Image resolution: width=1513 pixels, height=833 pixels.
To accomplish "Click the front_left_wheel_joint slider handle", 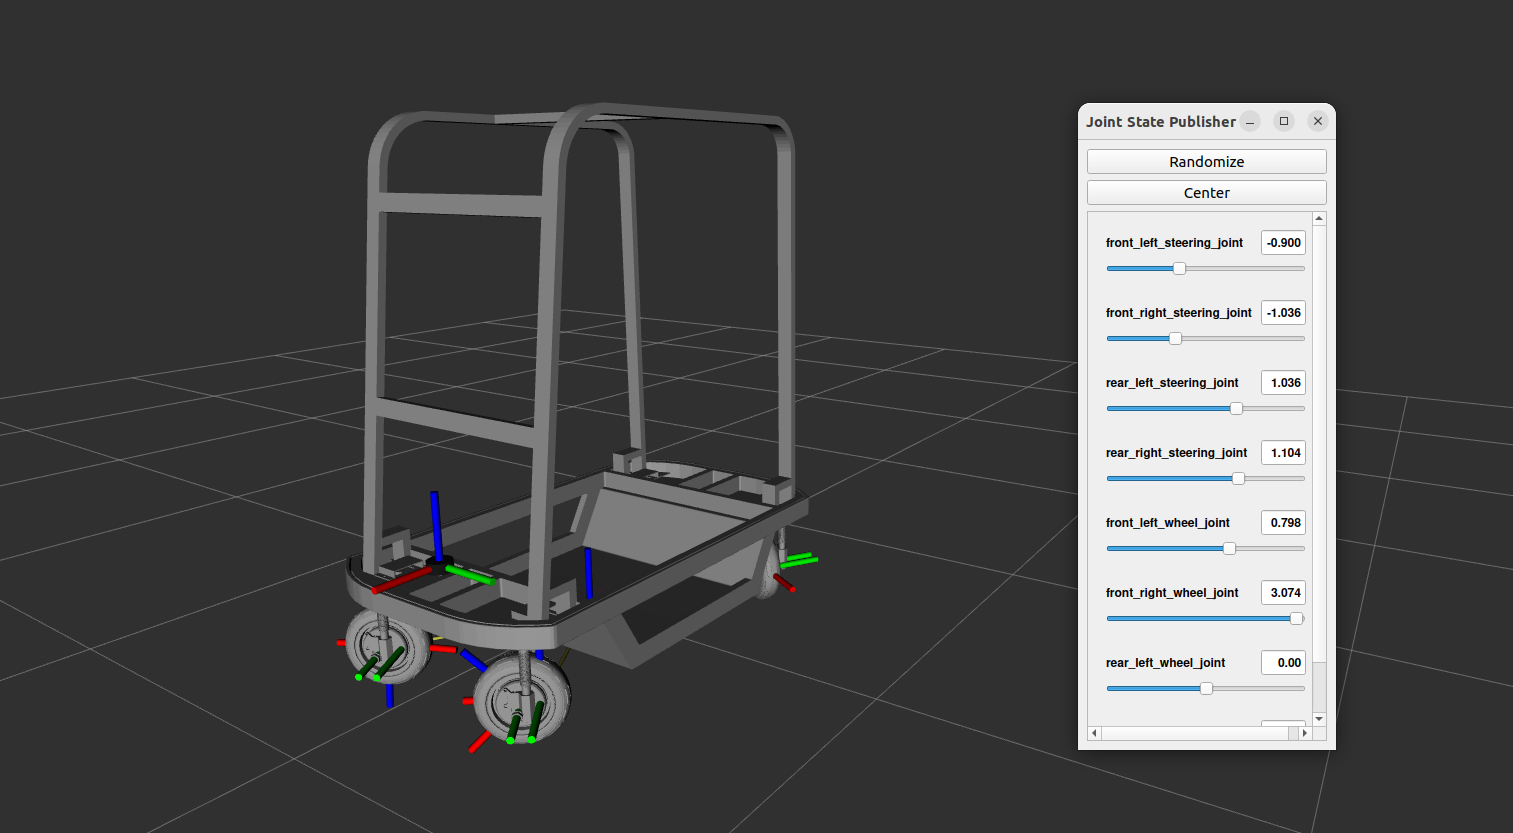I will (x=1228, y=548).
